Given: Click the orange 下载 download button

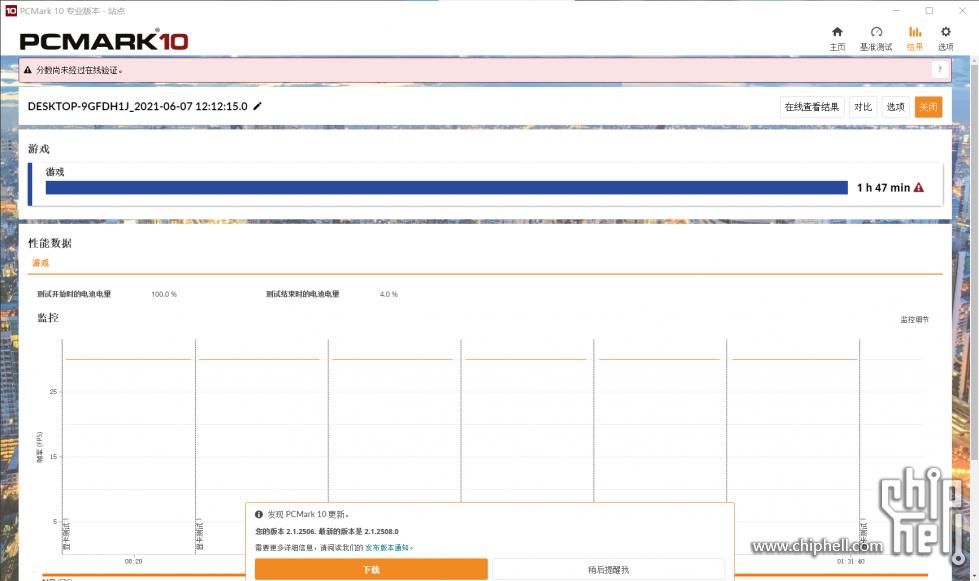Looking at the screenshot, I should pyautogui.click(x=371, y=569).
